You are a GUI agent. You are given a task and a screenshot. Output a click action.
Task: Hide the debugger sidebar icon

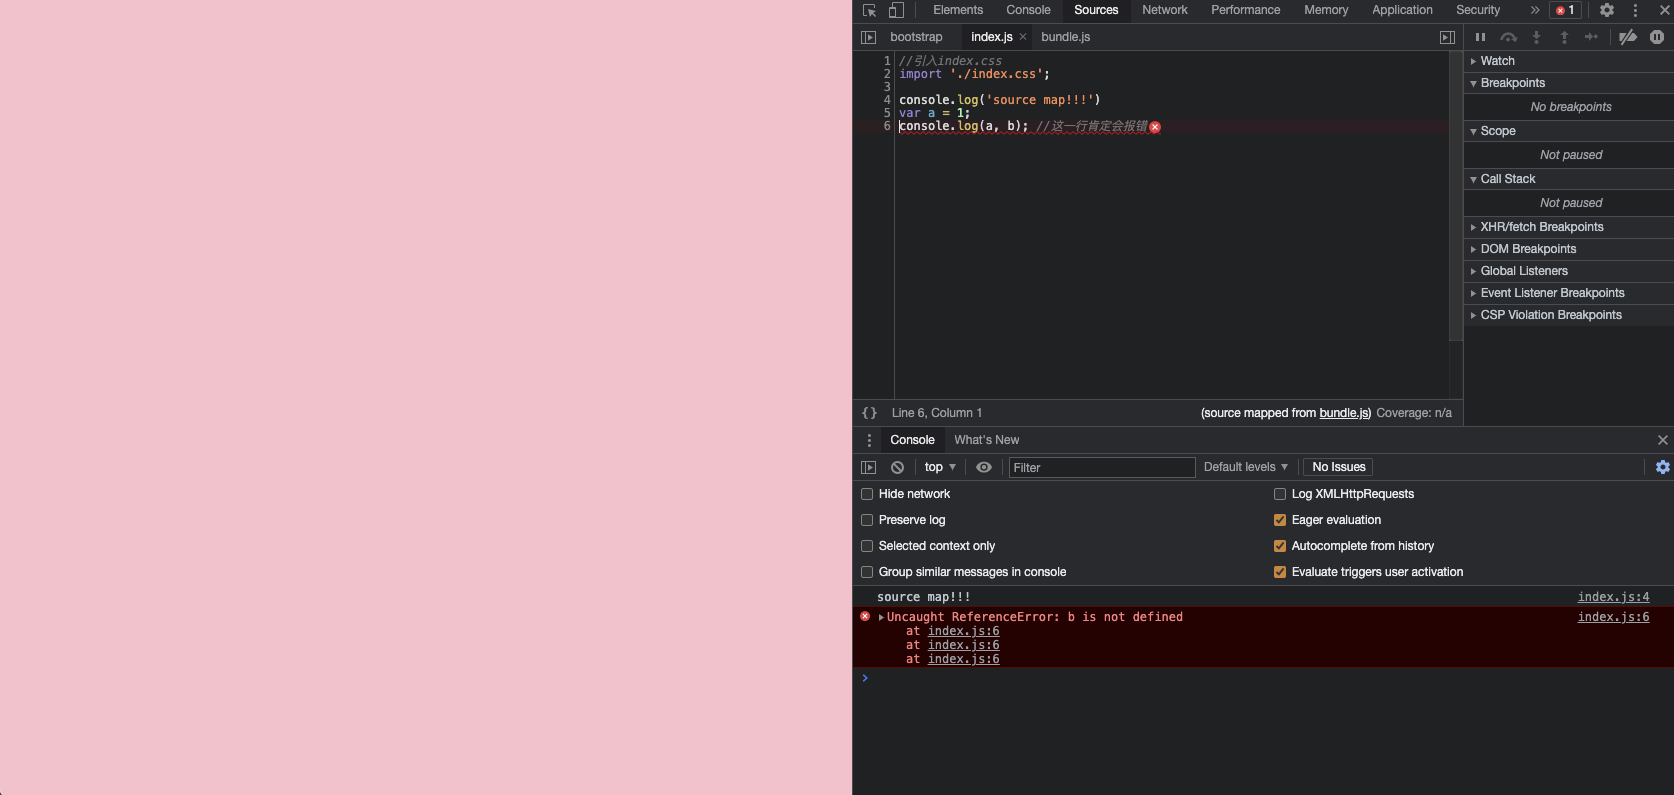1447,37
